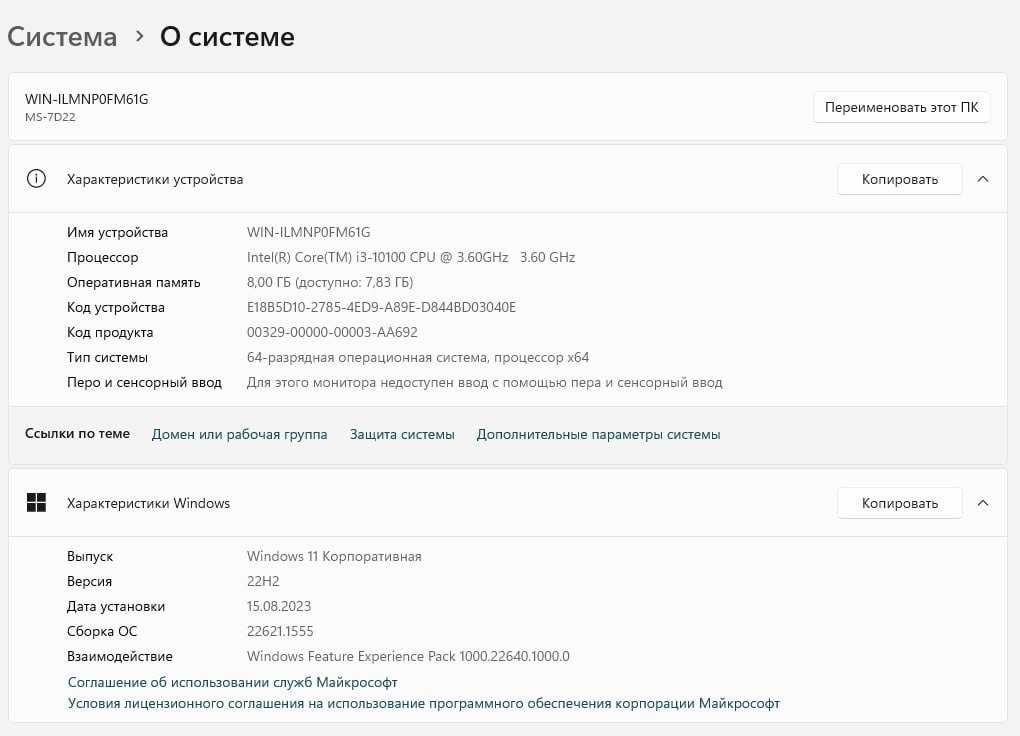Copy device specifications with Копировать

tap(900, 179)
